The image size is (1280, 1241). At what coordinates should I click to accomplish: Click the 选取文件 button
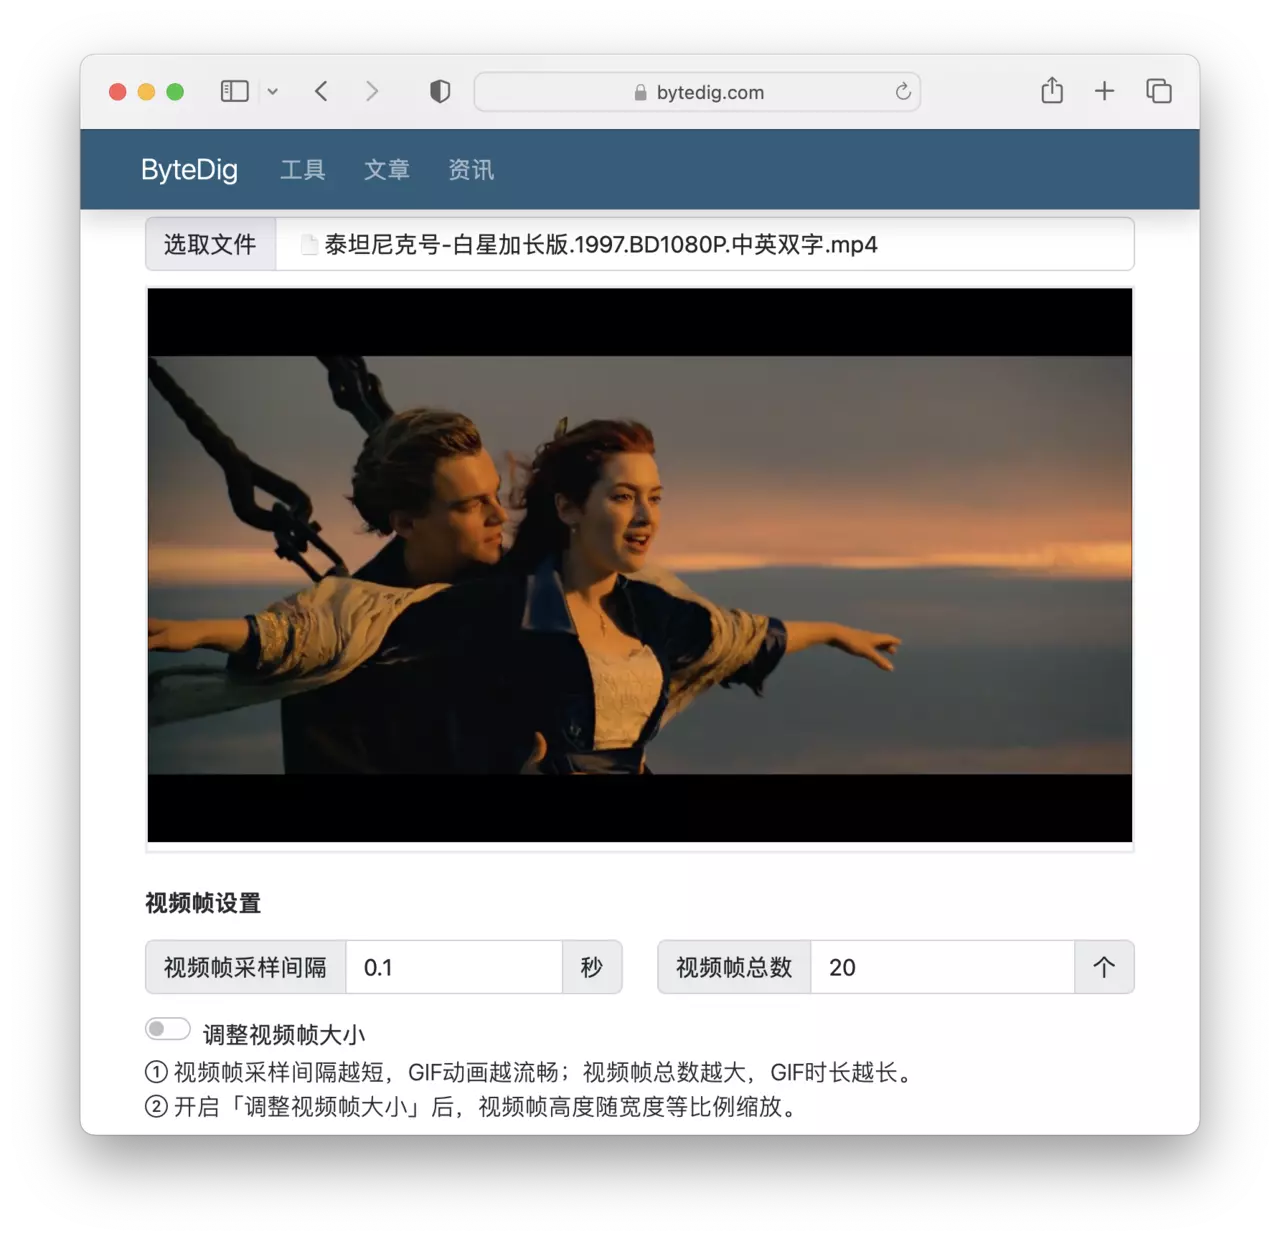[210, 244]
